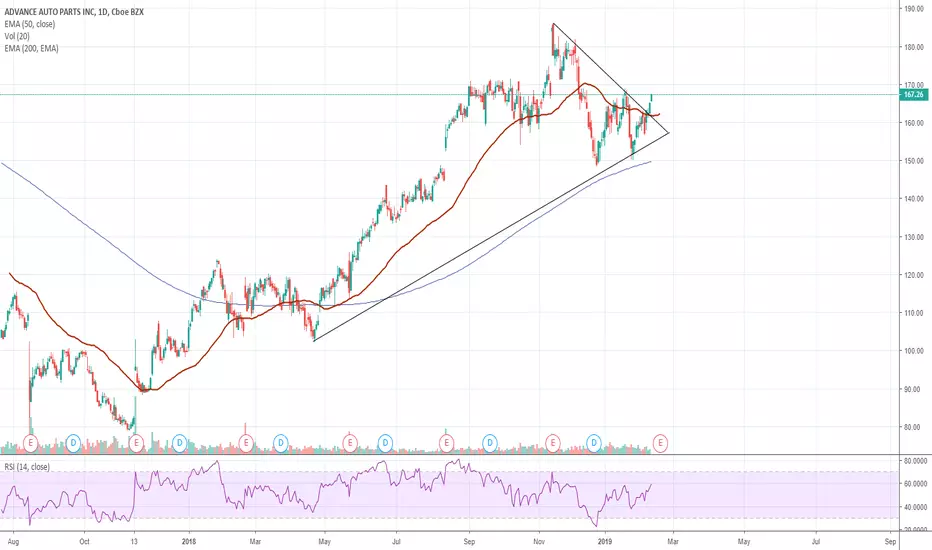Click the 40.0000 RSI axis label
Image resolution: width=932 pixels, height=550 pixels.
pos(916,507)
